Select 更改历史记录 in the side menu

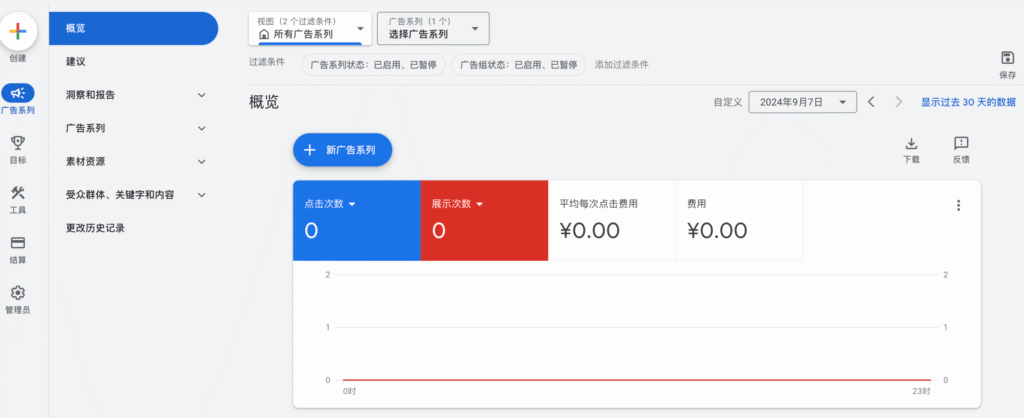tap(95, 227)
